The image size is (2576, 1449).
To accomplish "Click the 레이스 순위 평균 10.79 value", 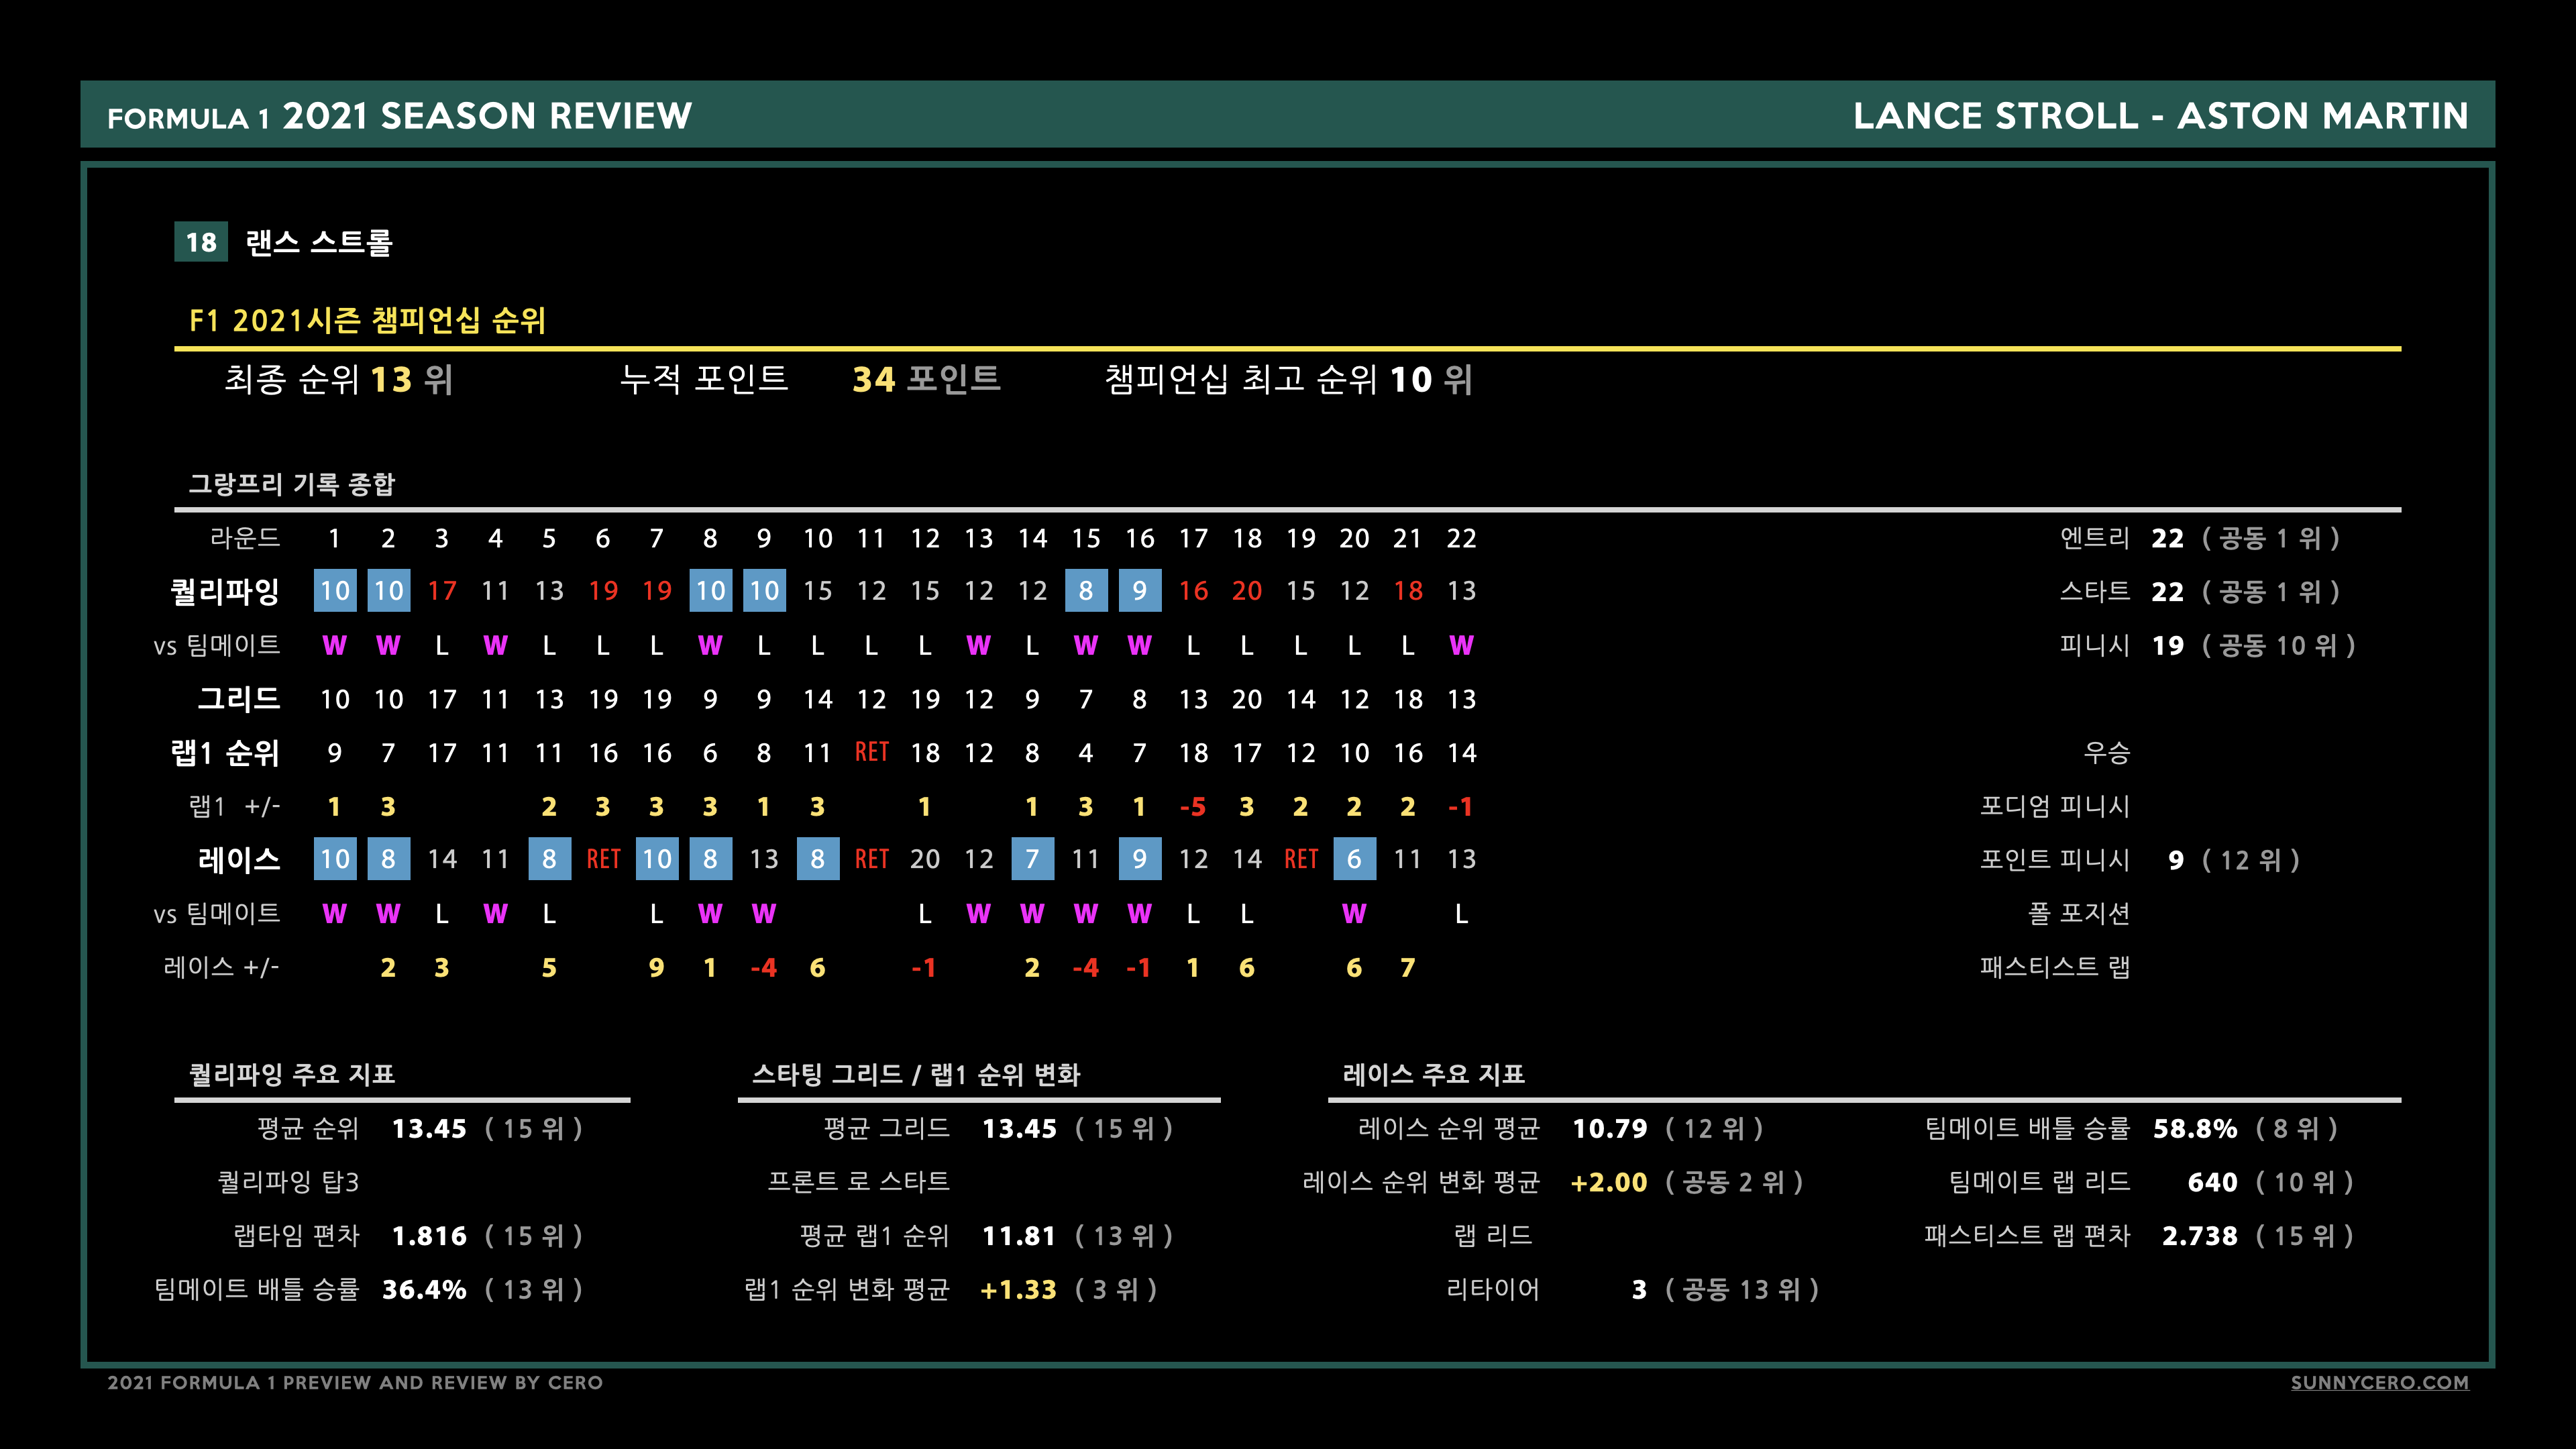I will point(1609,1128).
